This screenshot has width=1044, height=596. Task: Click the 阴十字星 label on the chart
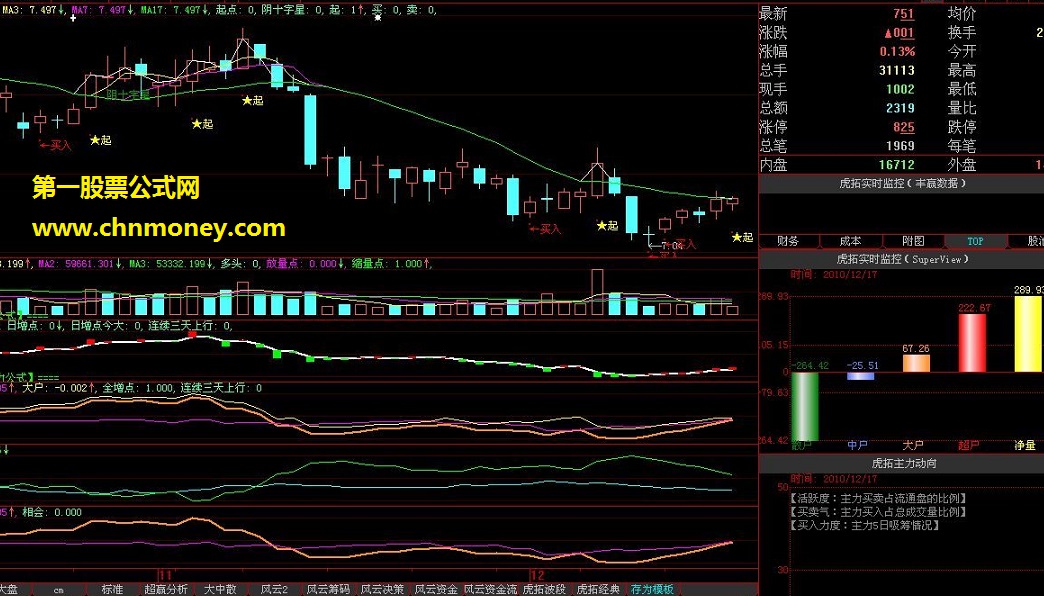click(x=128, y=95)
